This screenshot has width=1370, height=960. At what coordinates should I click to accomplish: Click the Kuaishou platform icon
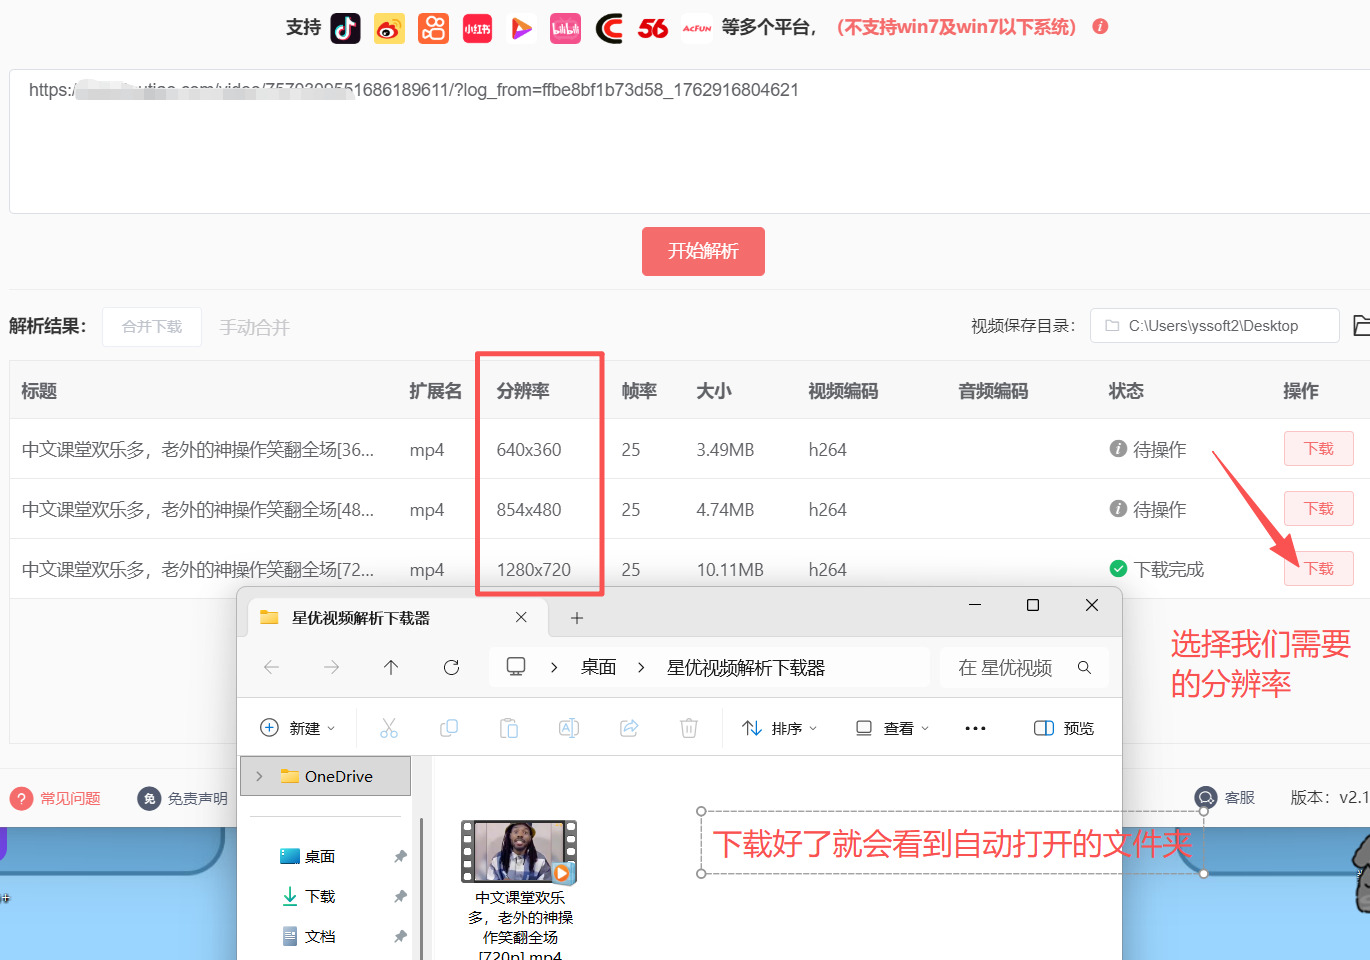click(x=433, y=28)
